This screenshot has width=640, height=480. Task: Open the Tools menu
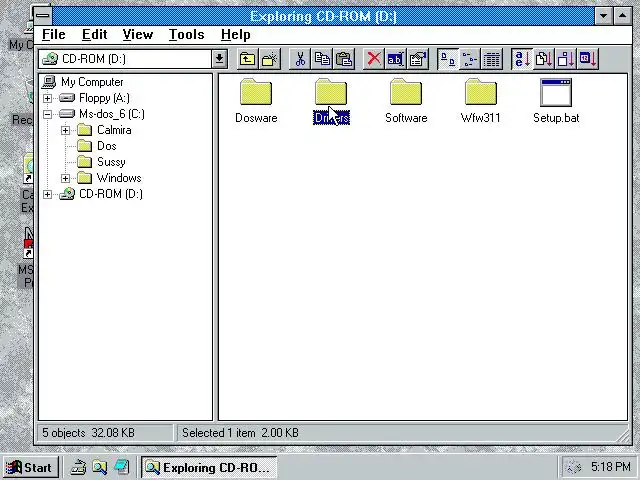click(187, 35)
